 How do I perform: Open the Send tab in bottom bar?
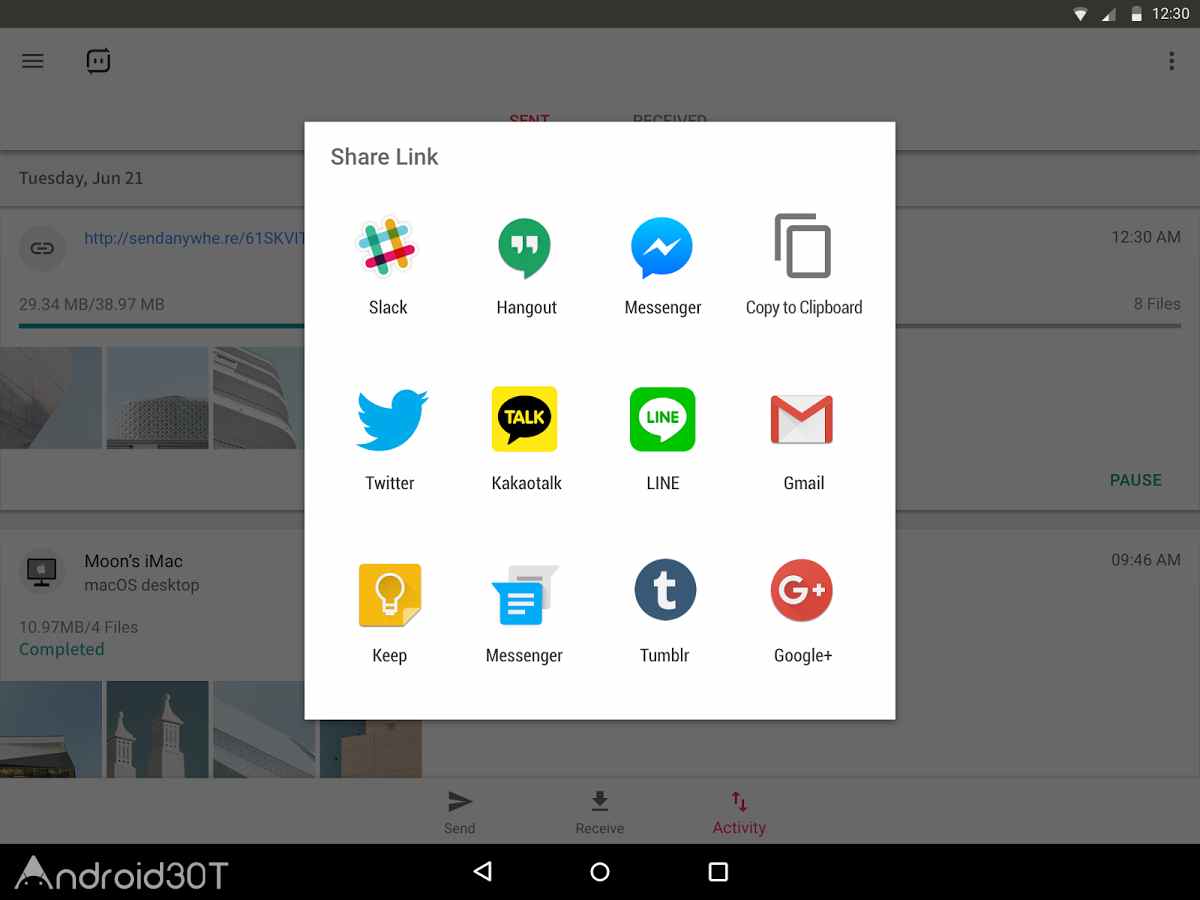click(x=460, y=812)
